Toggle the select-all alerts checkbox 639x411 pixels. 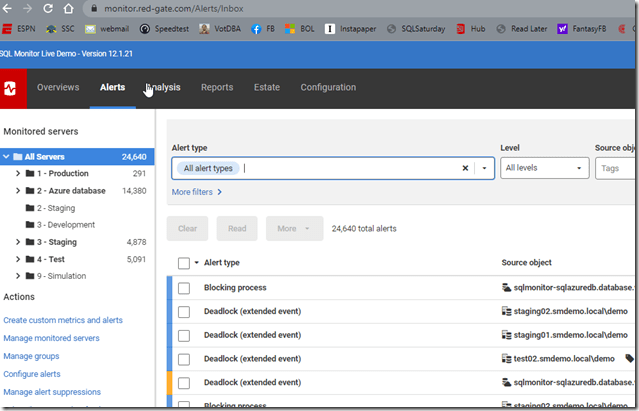click(x=183, y=263)
